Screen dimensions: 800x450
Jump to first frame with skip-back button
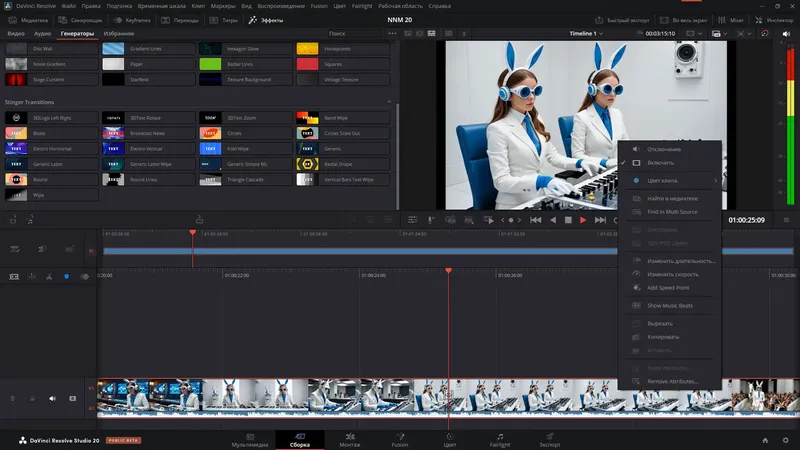click(x=535, y=220)
